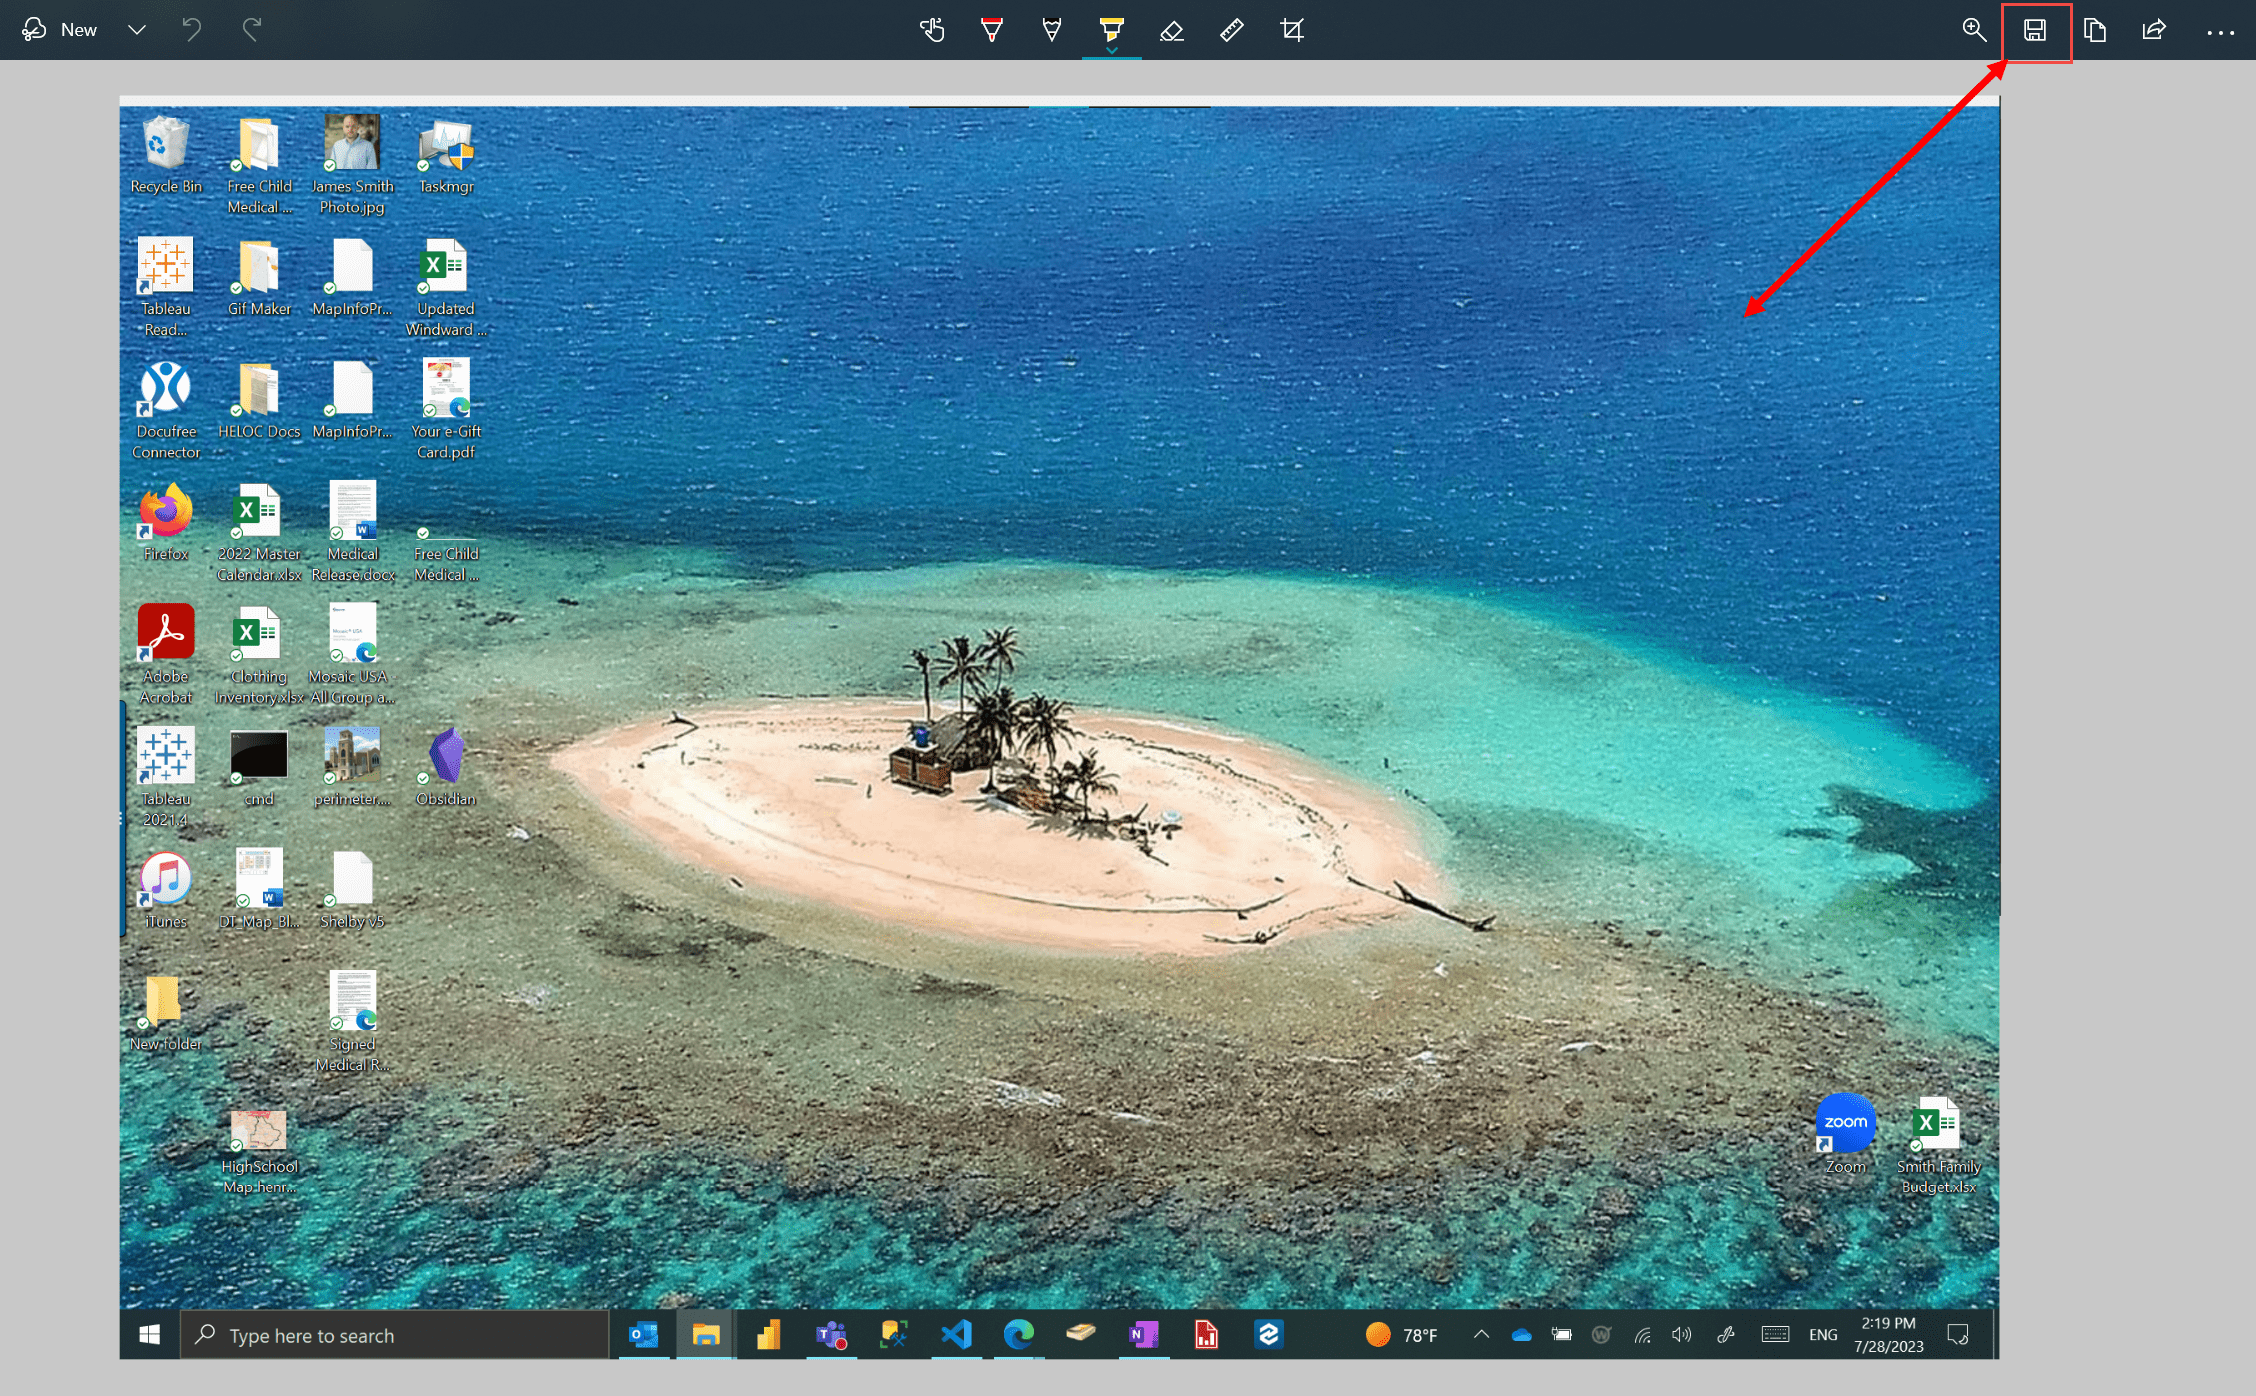Click the 78°F weather widget
This screenshot has width=2256, height=1396.
pos(1402,1335)
